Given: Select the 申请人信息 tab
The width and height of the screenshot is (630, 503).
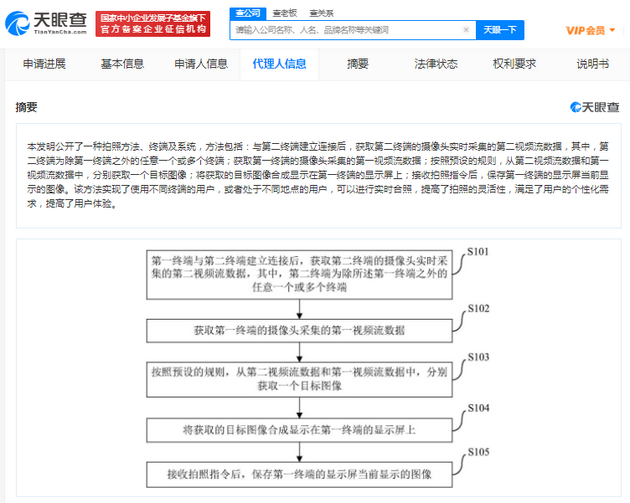Looking at the screenshot, I should pyautogui.click(x=200, y=64).
